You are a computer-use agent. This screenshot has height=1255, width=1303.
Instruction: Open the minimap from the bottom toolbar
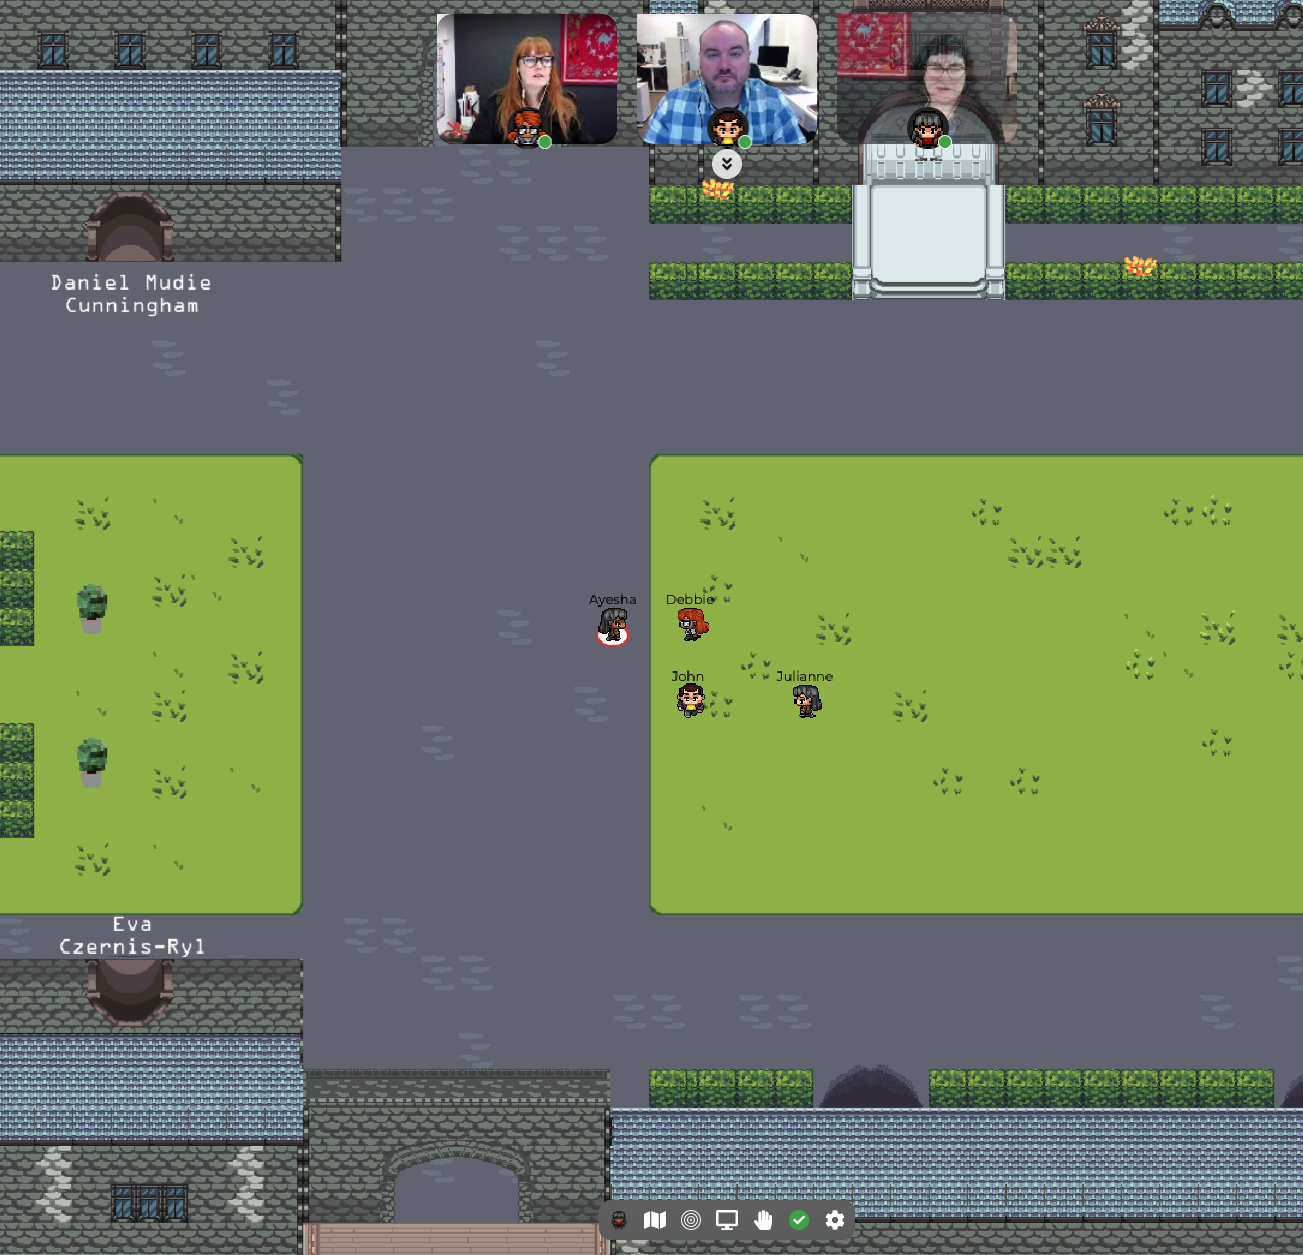point(655,1220)
